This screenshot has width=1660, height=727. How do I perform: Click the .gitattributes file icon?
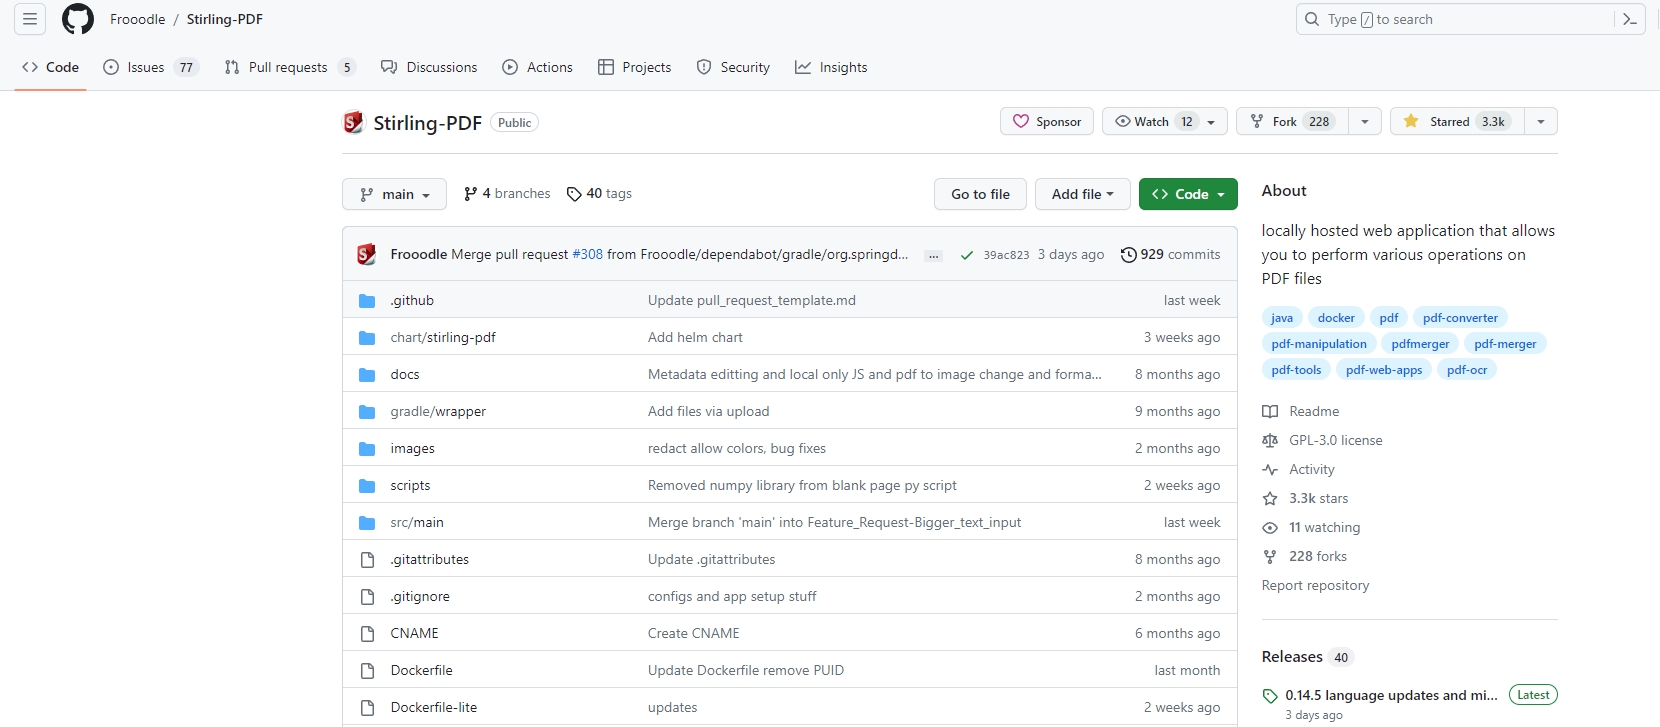tap(367, 560)
